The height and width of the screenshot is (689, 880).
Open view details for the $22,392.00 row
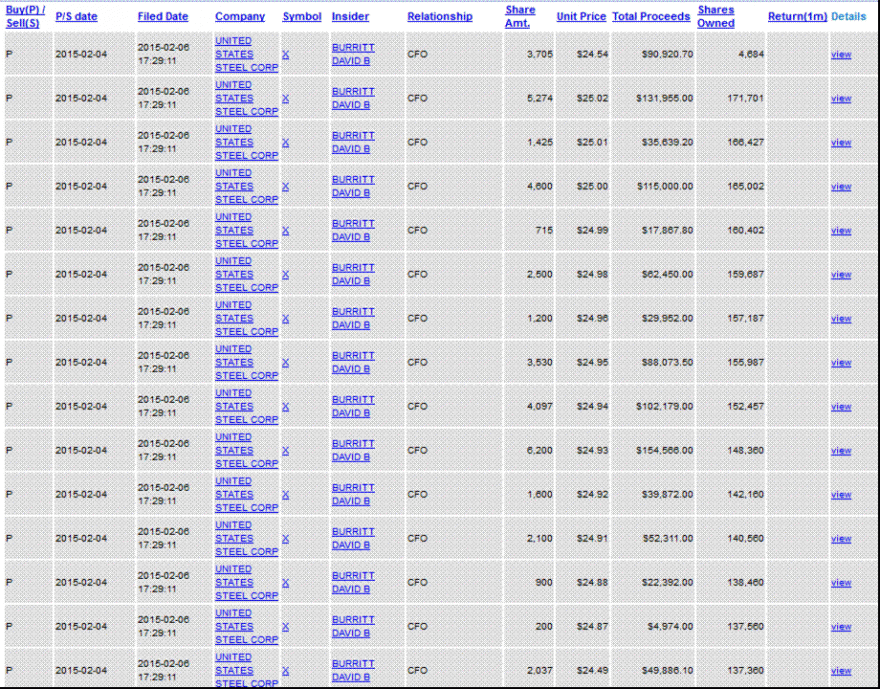pos(841,583)
